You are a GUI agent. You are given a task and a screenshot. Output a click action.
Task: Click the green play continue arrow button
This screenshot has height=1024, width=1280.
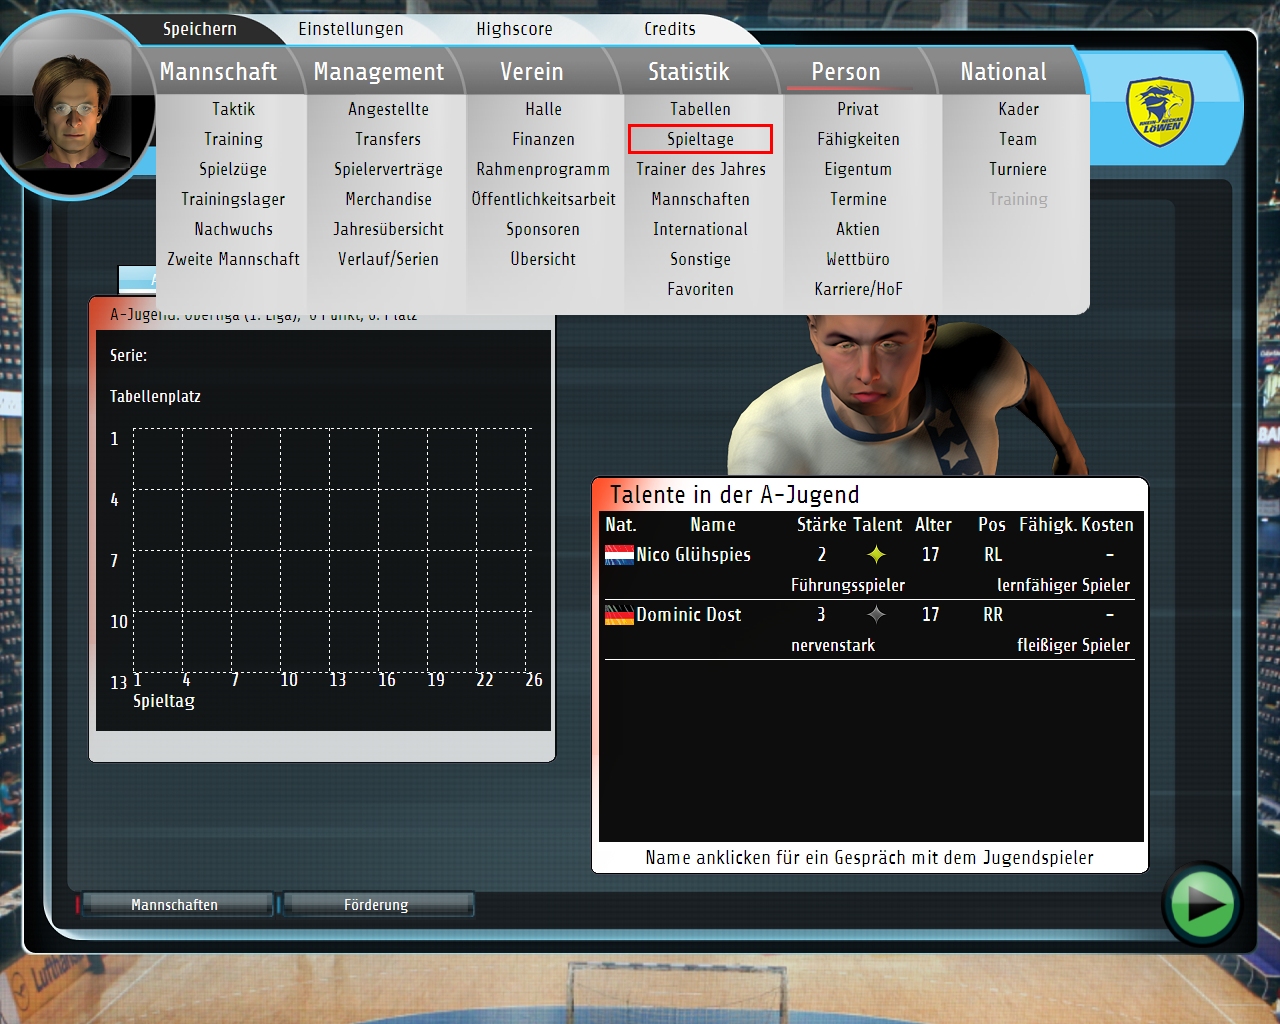click(x=1202, y=904)
